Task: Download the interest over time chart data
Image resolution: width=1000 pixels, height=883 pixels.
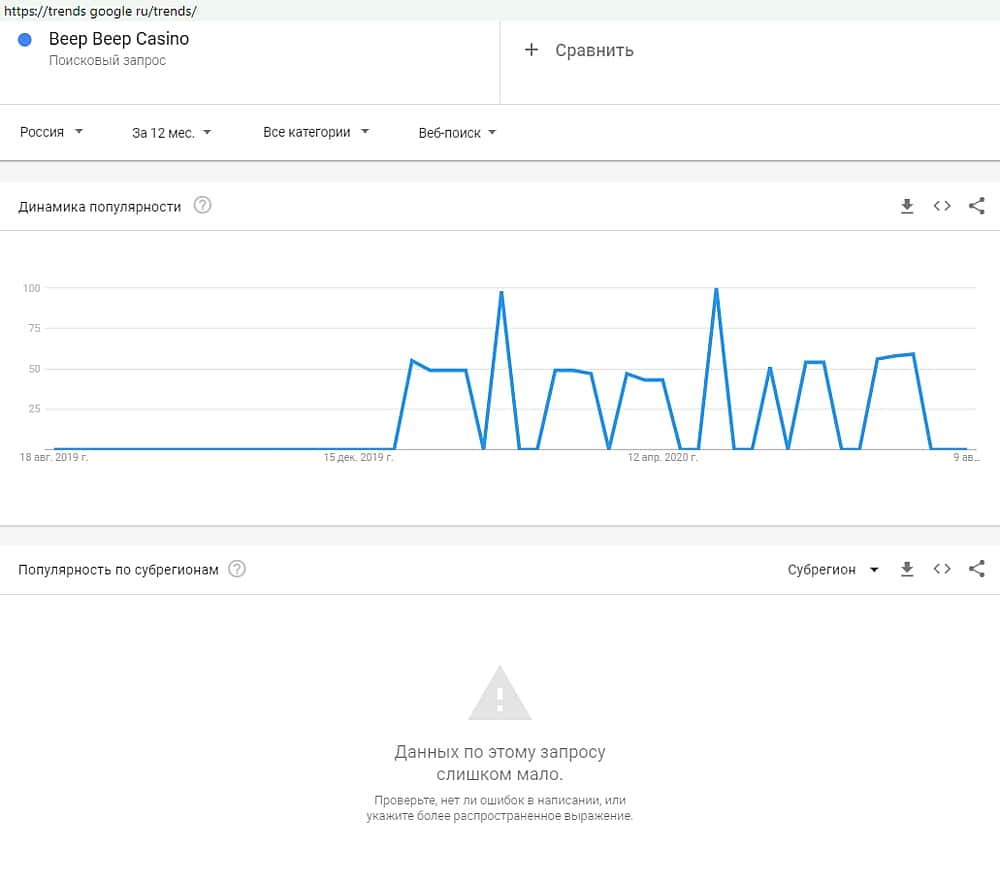Action: pyautogui.click(x=907, y=206)
